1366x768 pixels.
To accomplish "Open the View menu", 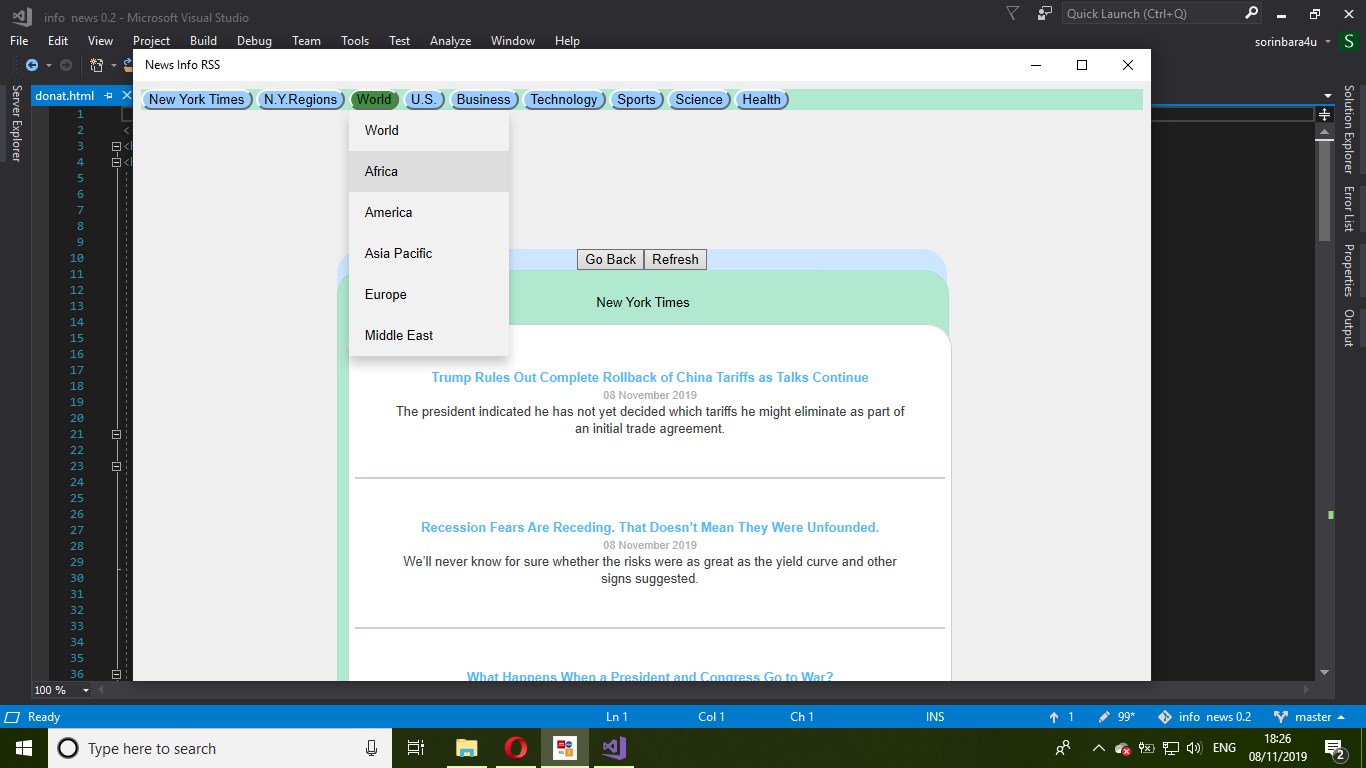I will [100, 41].
